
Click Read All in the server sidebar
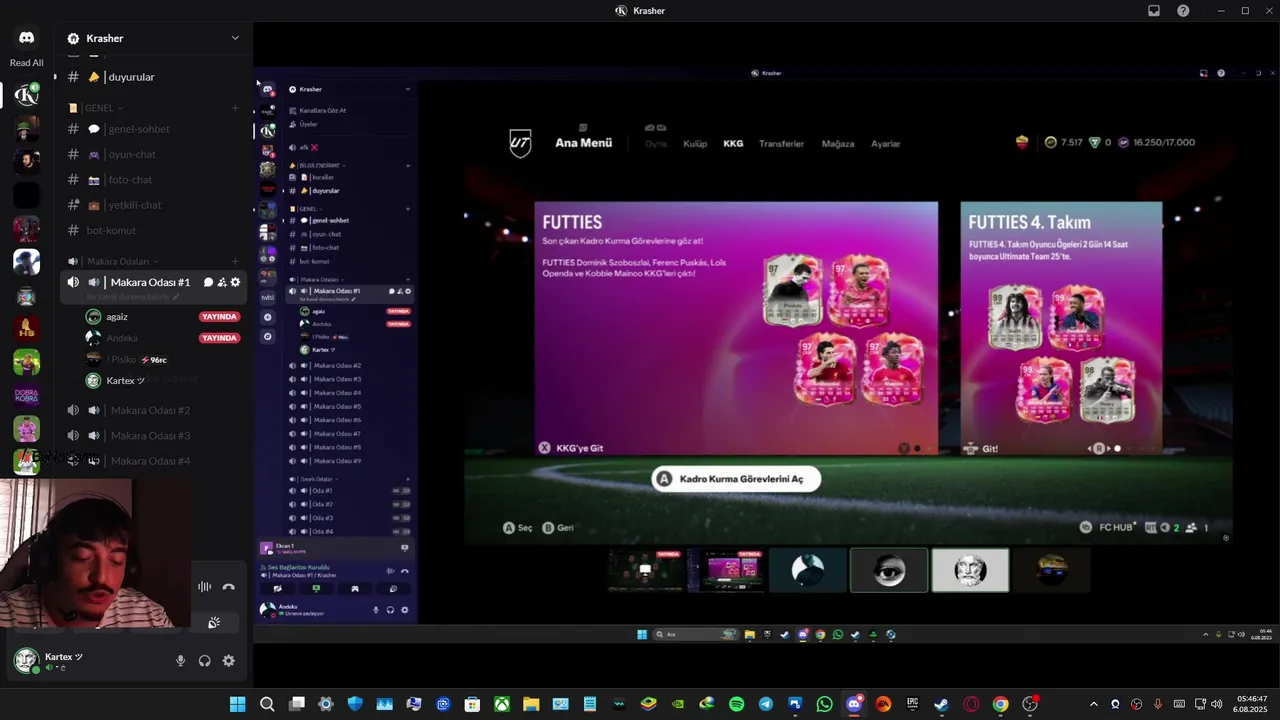point(27,63)
